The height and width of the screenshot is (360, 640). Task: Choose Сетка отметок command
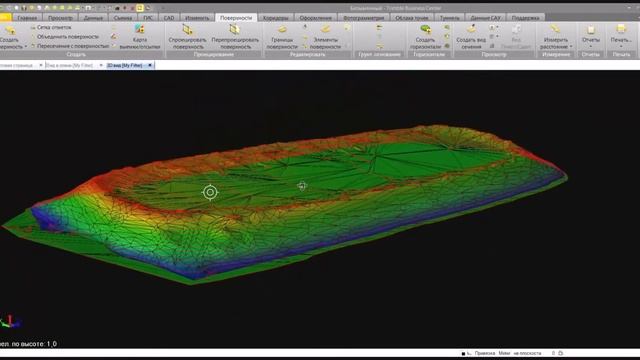51,27
